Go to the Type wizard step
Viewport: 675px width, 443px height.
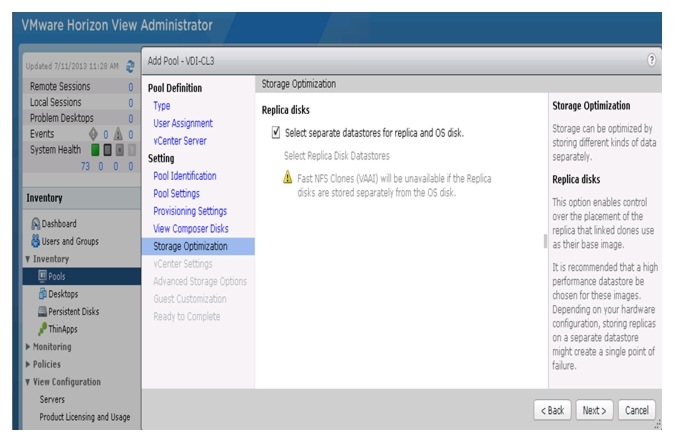pos(161,105)
